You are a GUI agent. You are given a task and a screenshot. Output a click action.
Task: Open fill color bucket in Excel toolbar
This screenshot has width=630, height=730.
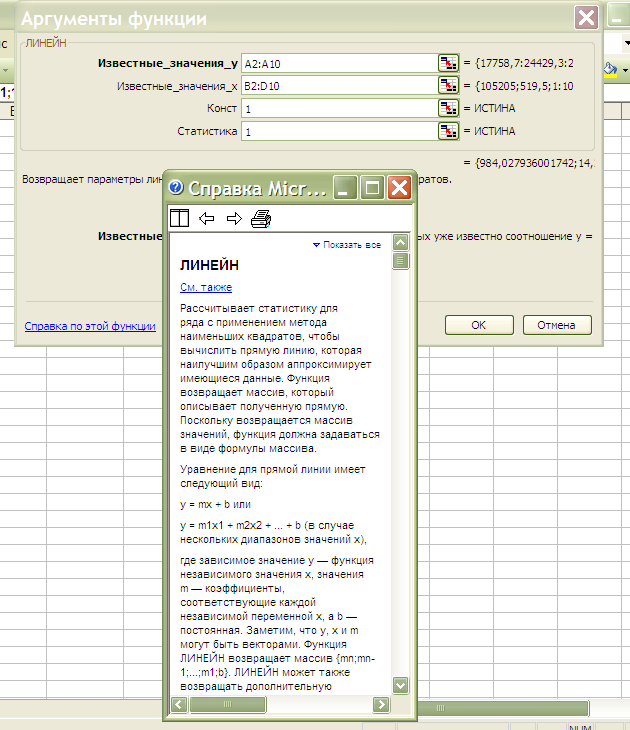[610, 69]
